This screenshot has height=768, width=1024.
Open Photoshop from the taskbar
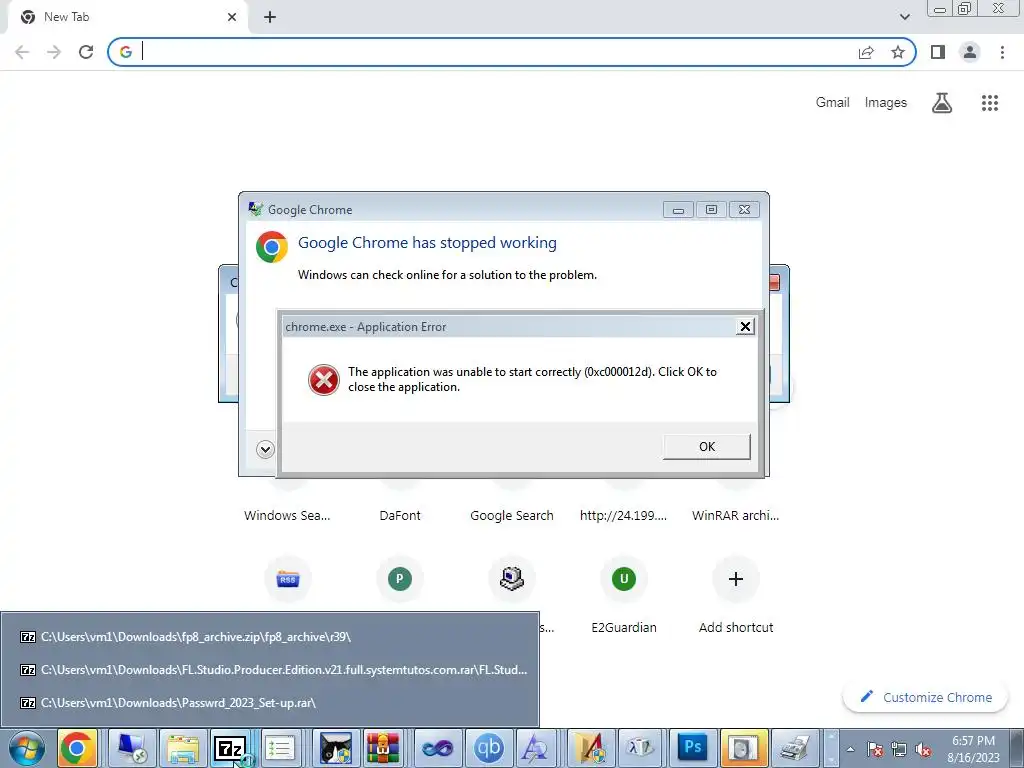pos(692,748)
